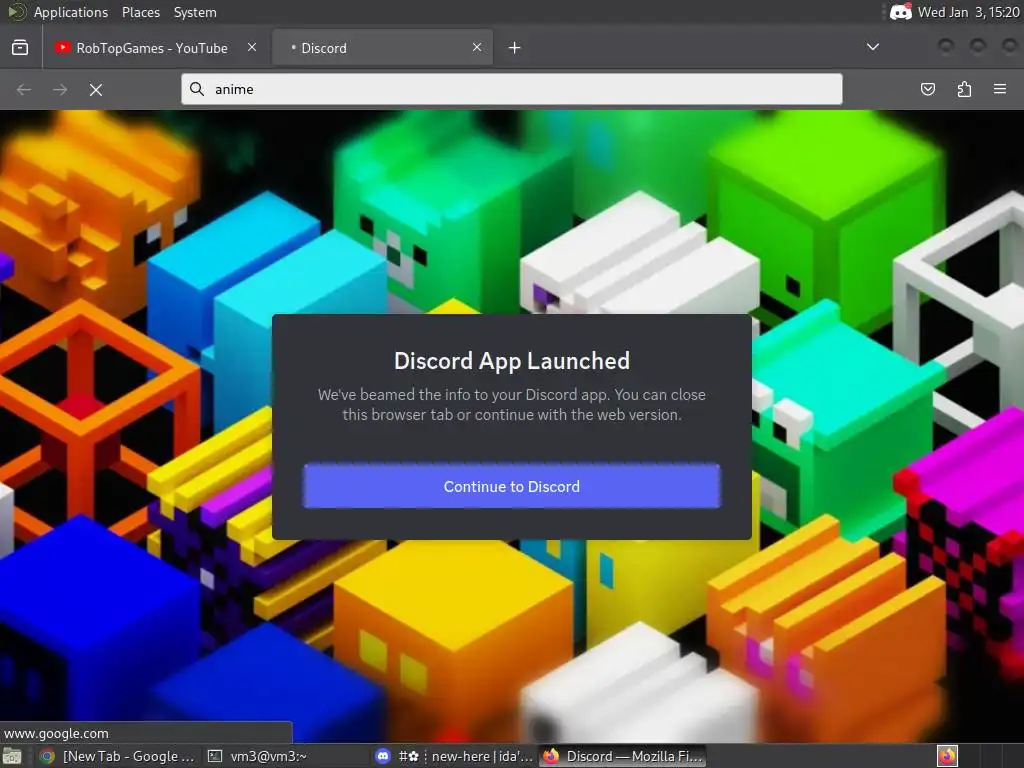Open Firefox View icon

pos(20,48)
